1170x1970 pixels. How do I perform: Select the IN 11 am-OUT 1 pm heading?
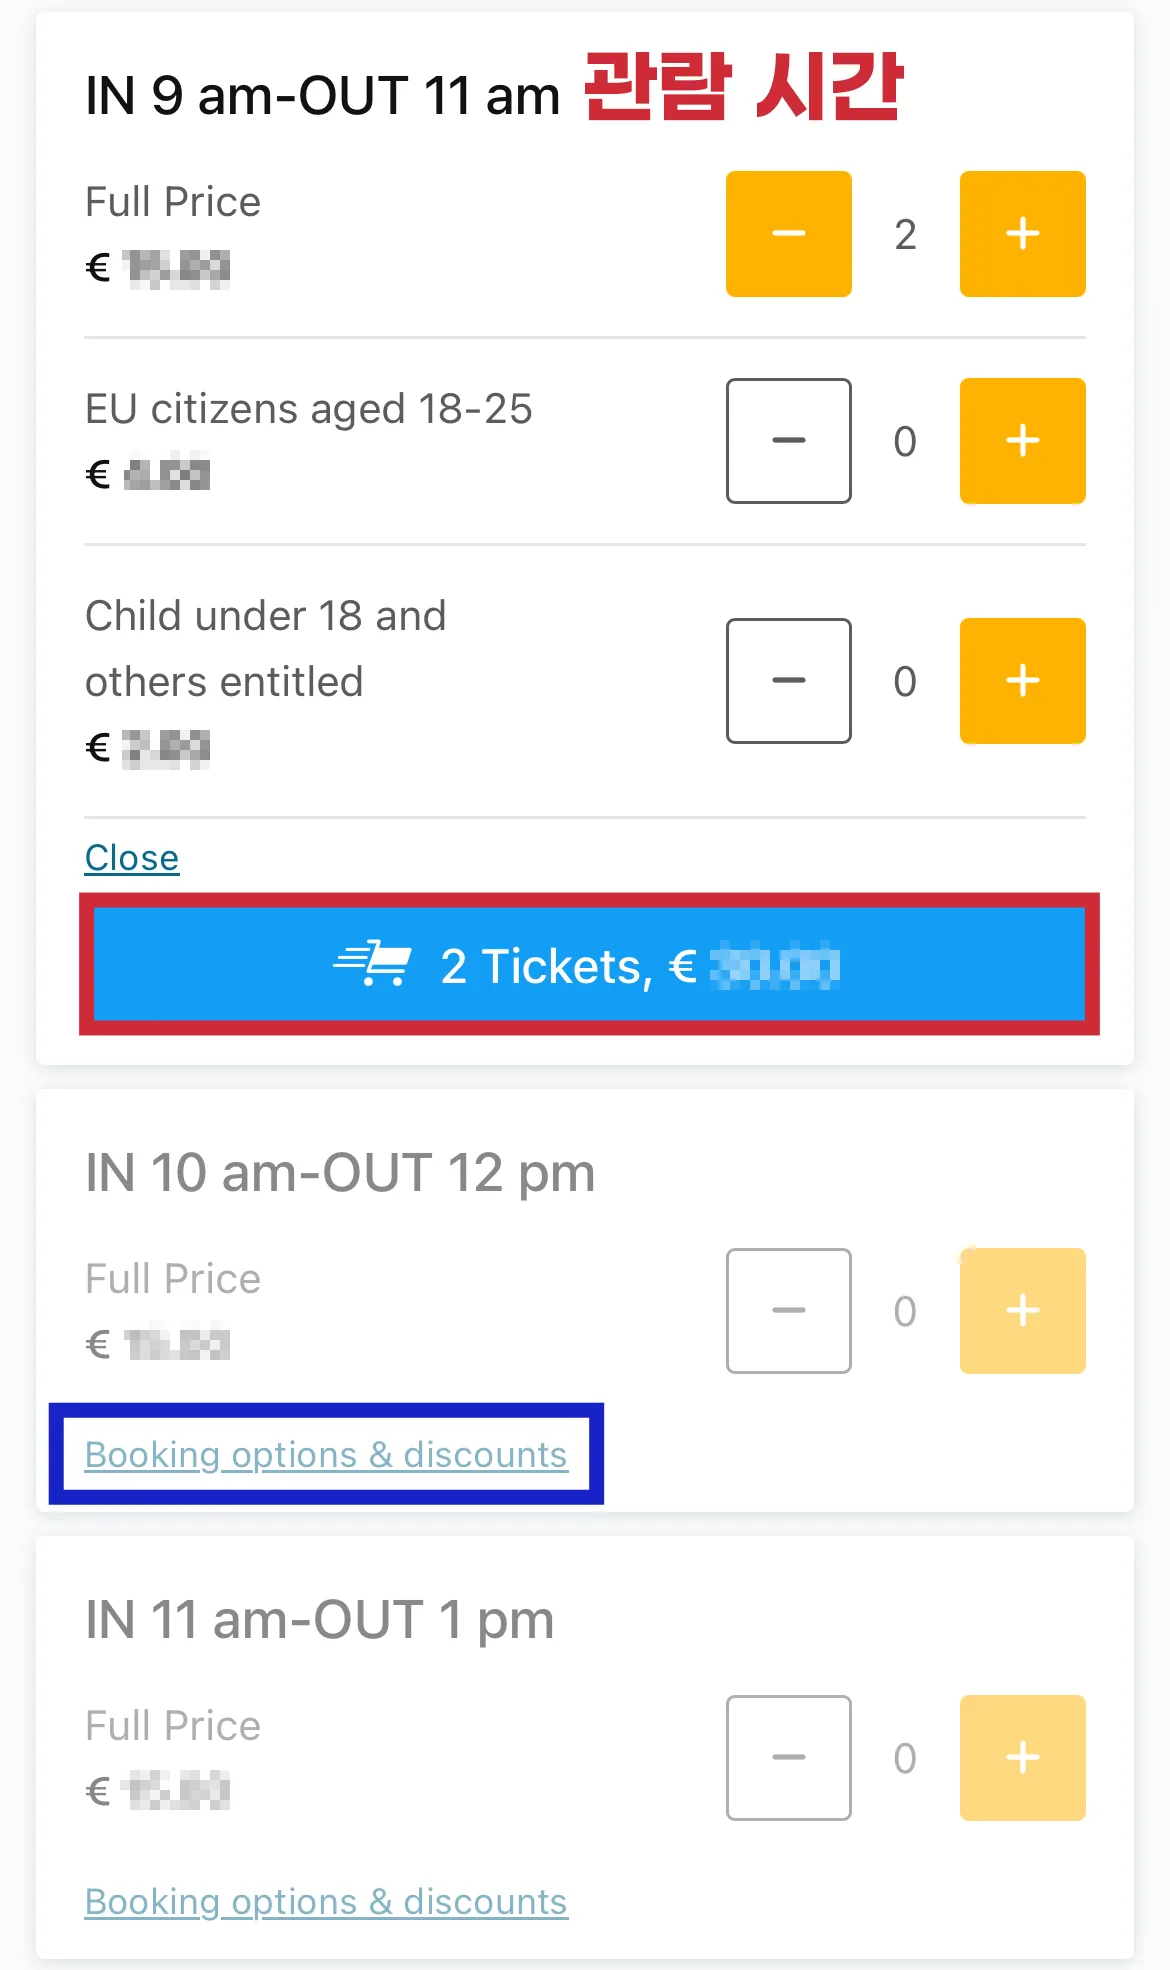pyautogui.click(x=319, y=1620)
